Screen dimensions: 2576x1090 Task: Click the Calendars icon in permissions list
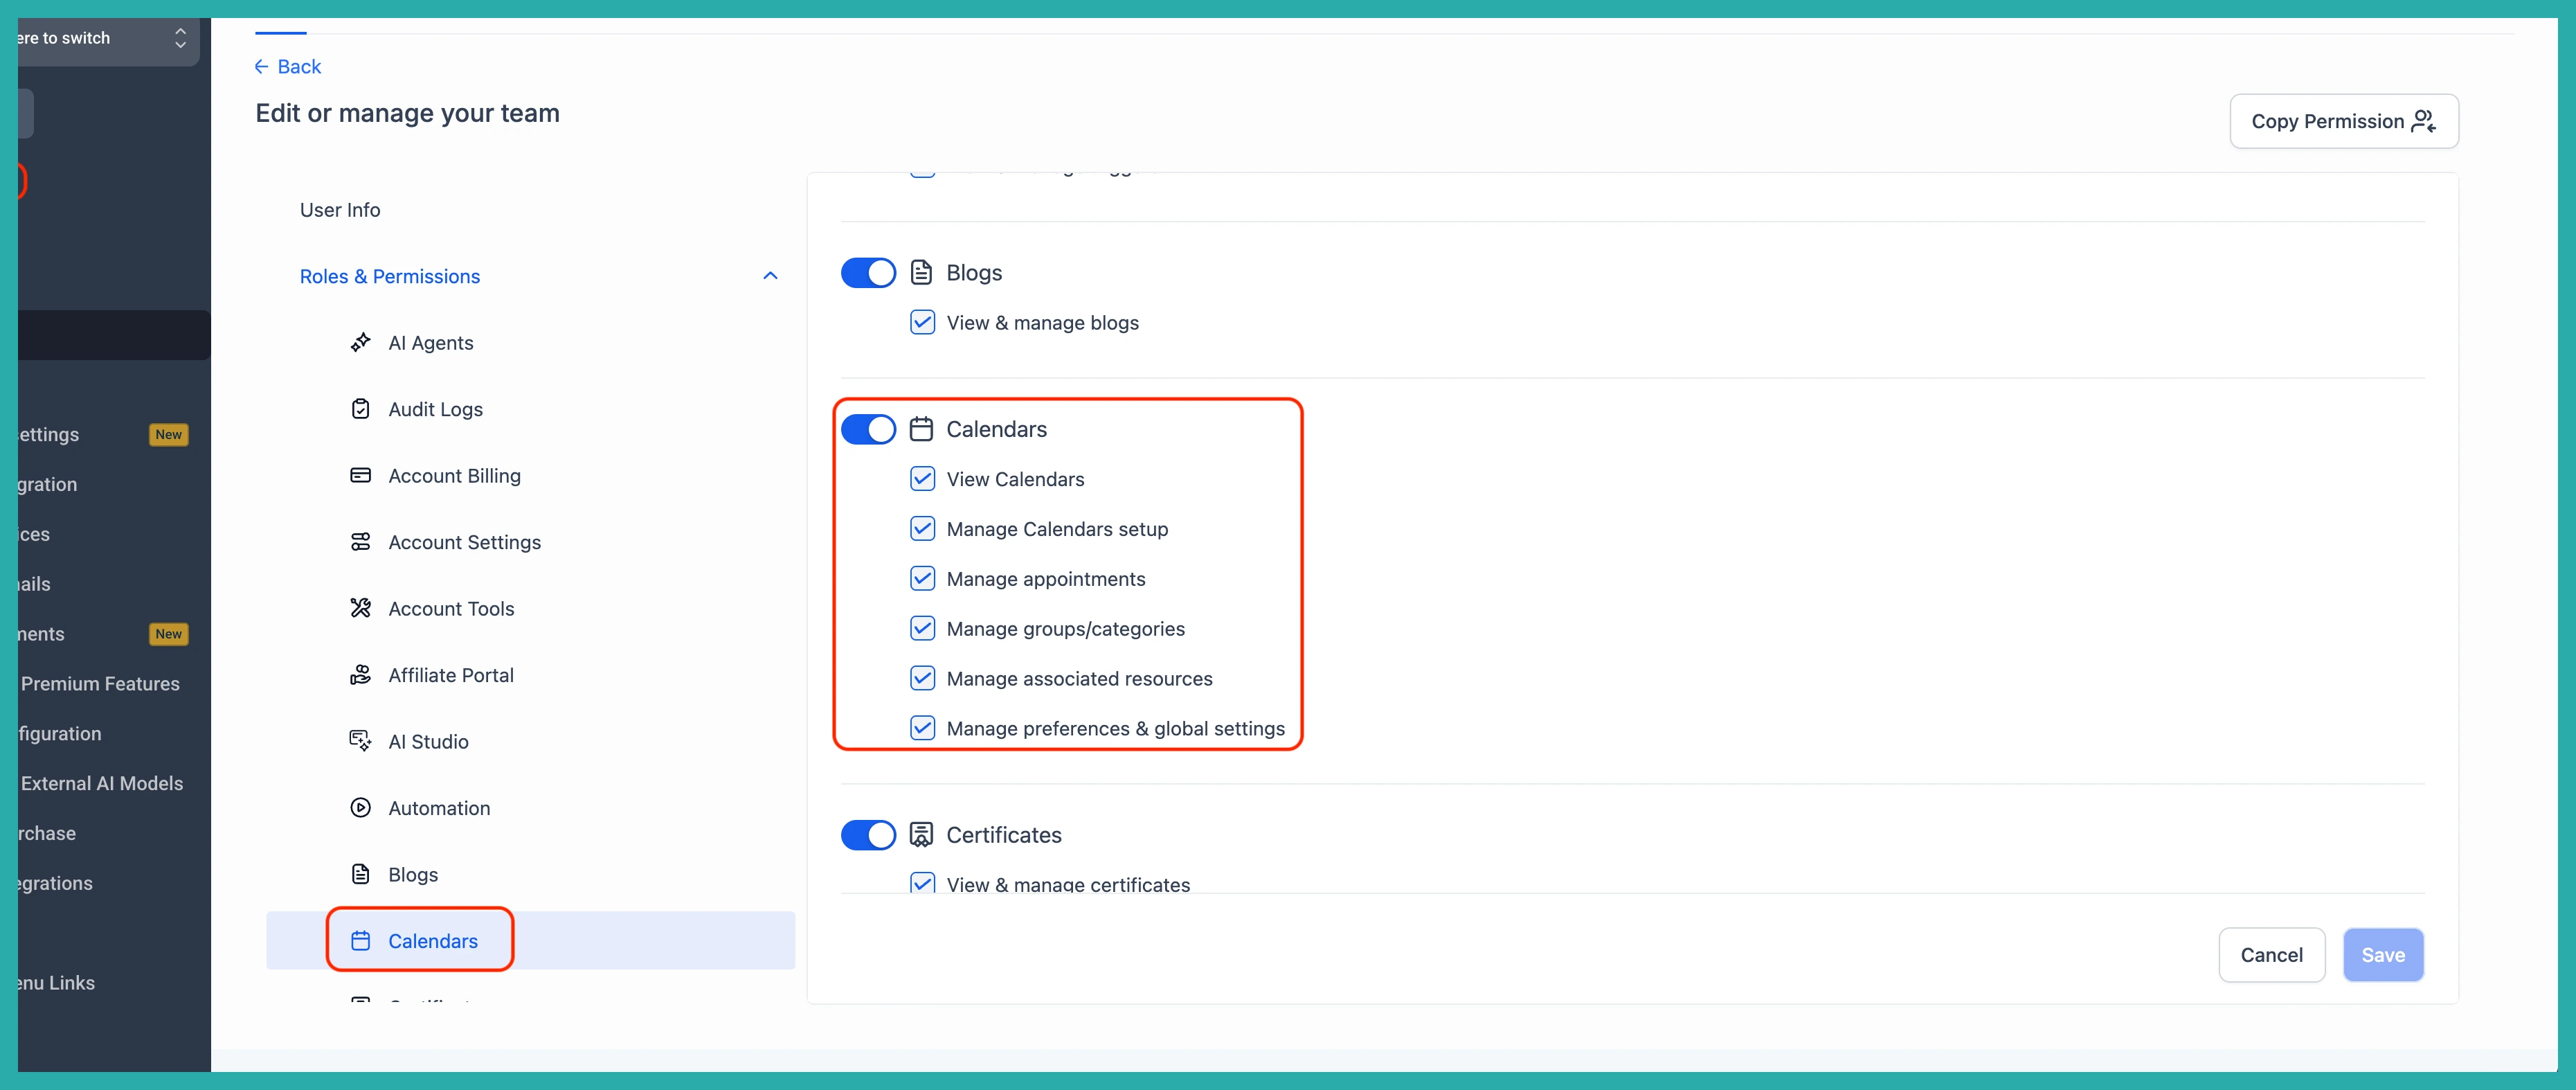click(360, 941)
